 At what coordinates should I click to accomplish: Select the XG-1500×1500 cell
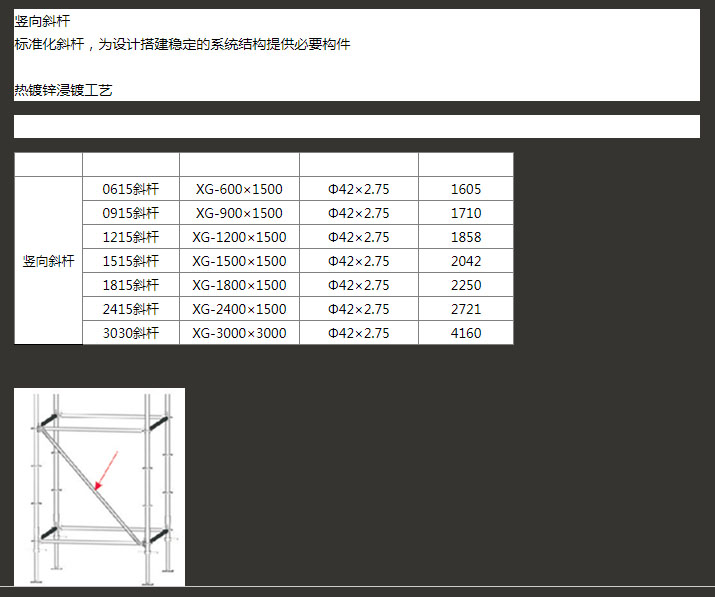coord(239,261)
